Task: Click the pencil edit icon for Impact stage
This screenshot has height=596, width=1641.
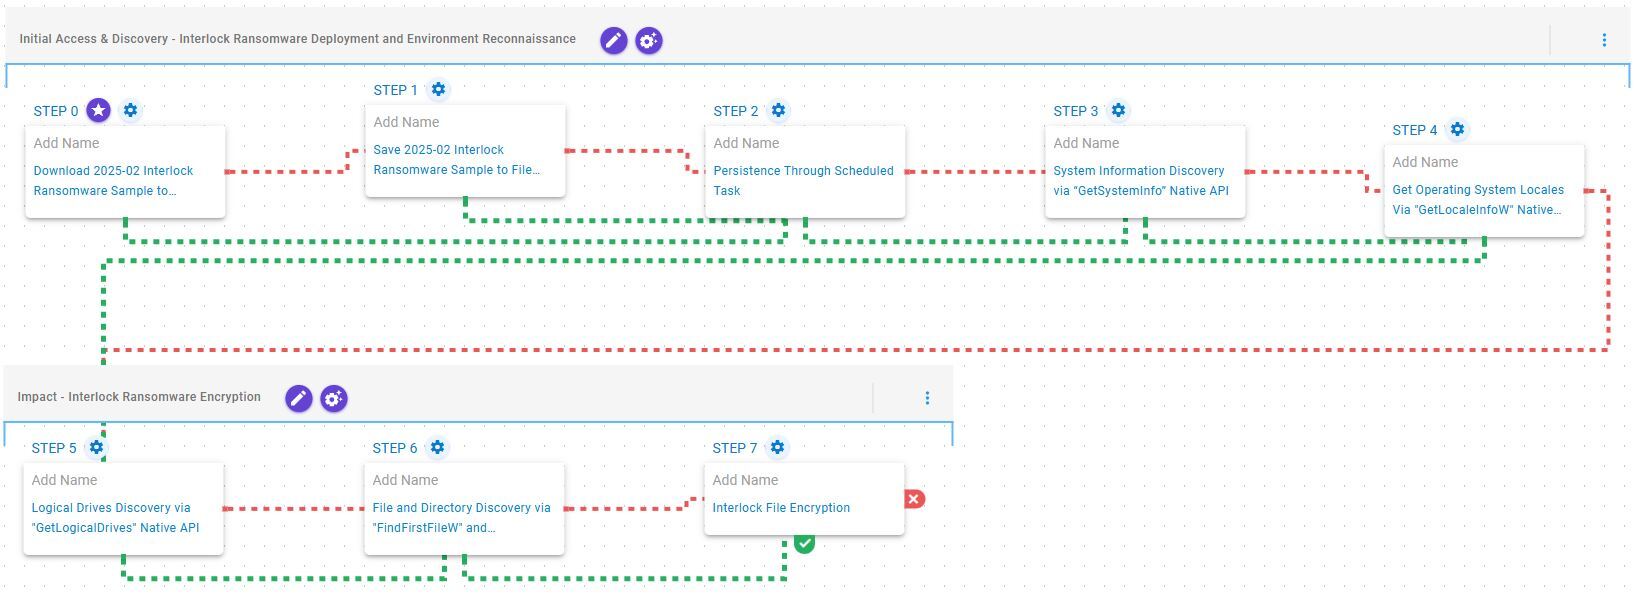Action: 298,399
